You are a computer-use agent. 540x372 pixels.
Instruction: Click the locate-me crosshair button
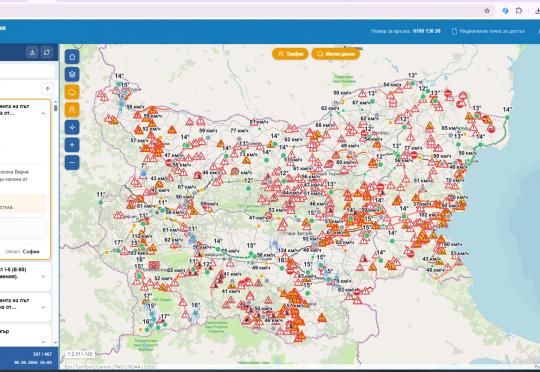72,127
